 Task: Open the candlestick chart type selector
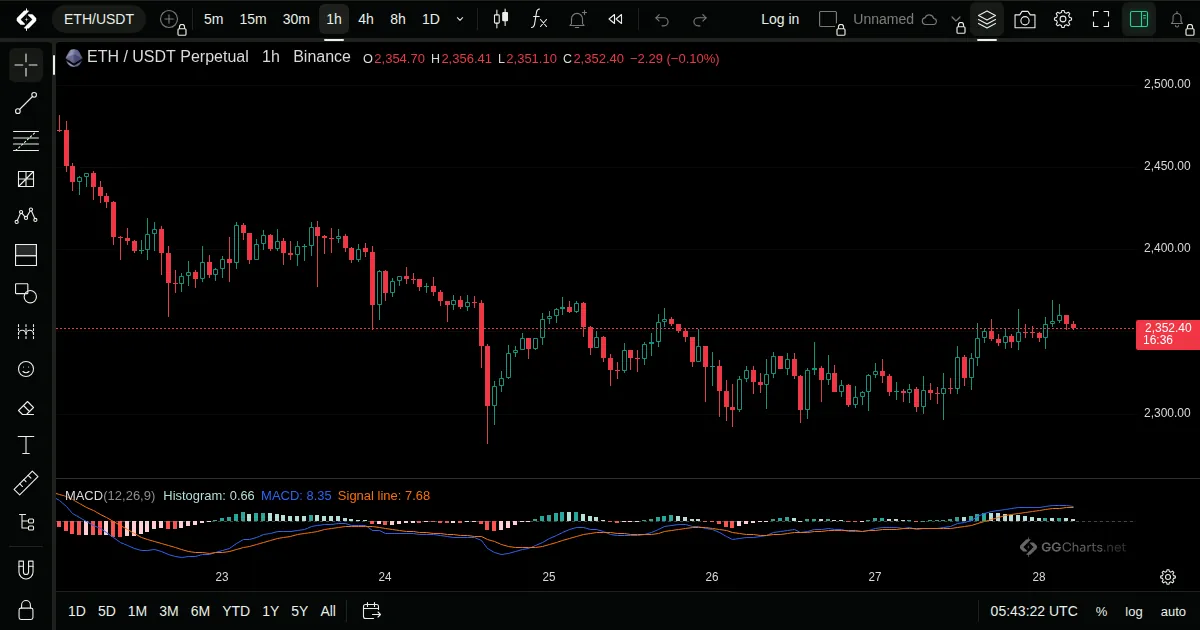click(x=501, y=19)
